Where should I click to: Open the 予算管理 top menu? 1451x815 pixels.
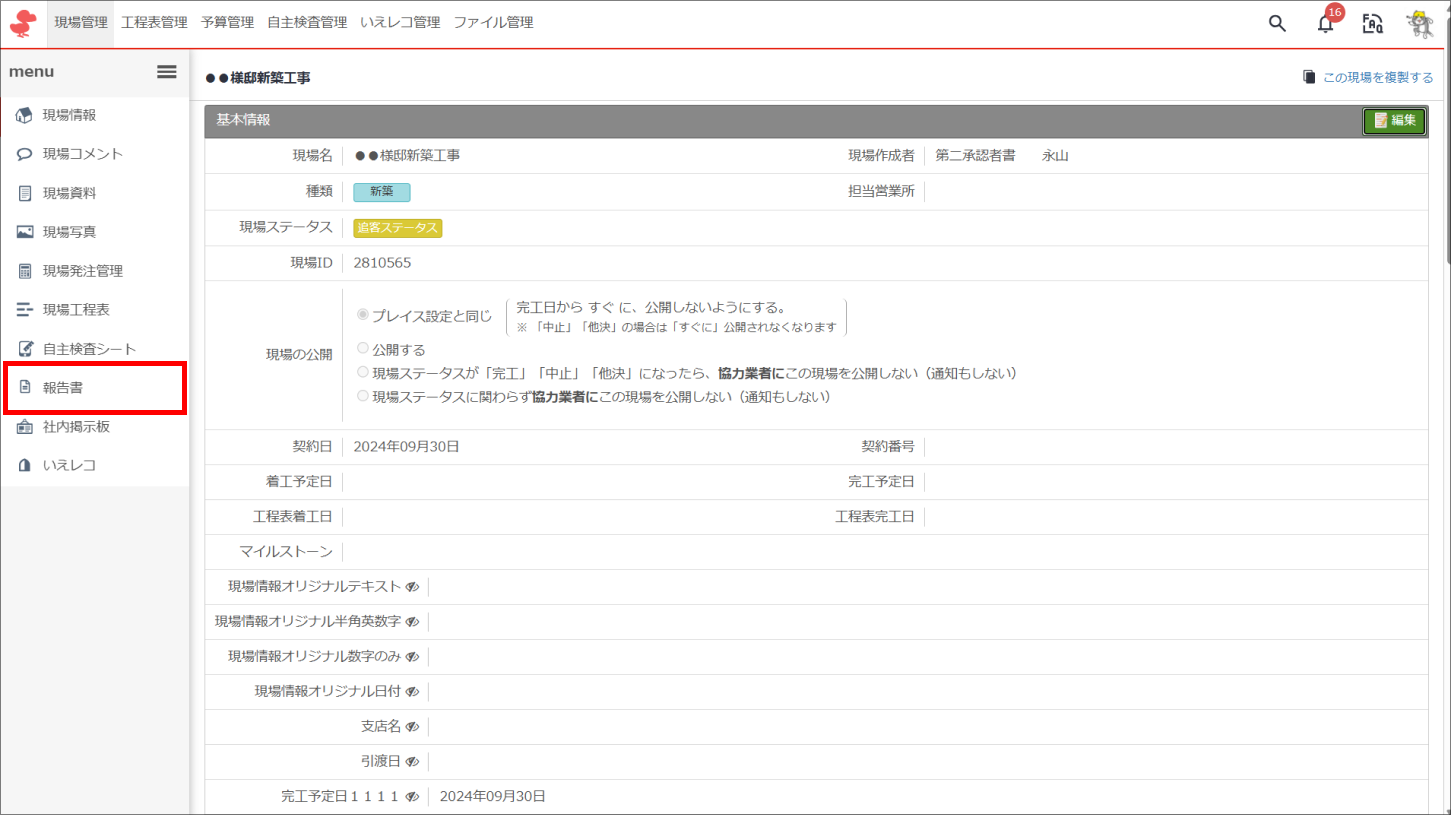point(227,22)
